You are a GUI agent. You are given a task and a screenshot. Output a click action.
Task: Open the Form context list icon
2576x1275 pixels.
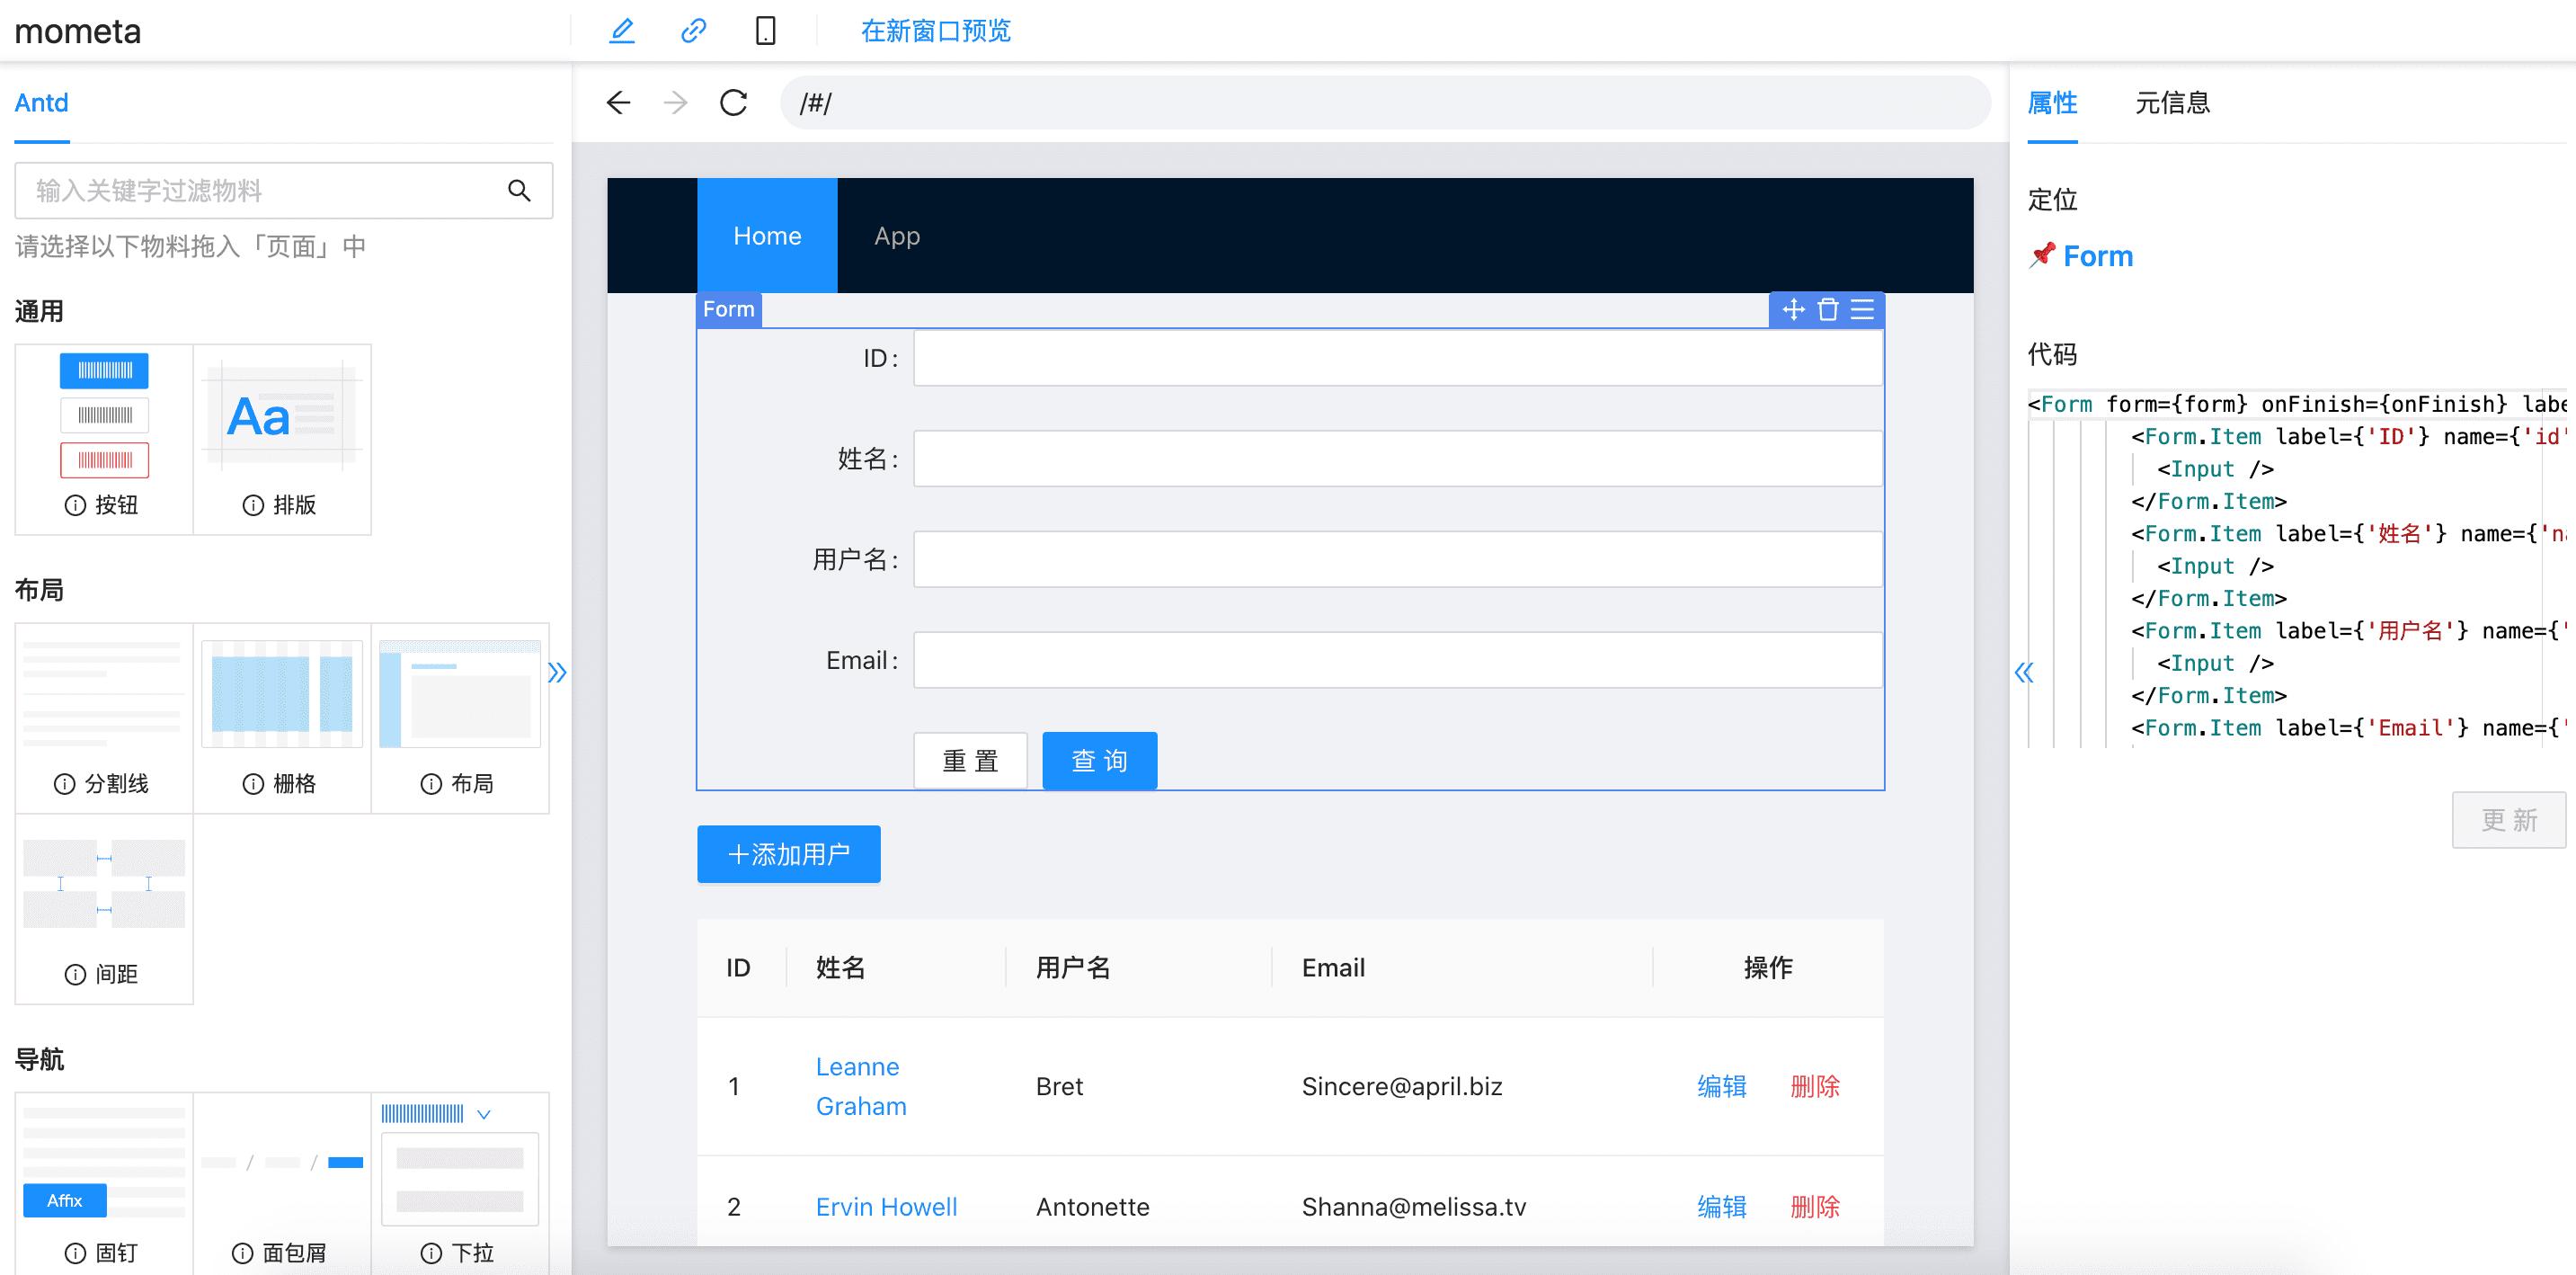[x=1862, y=310]
